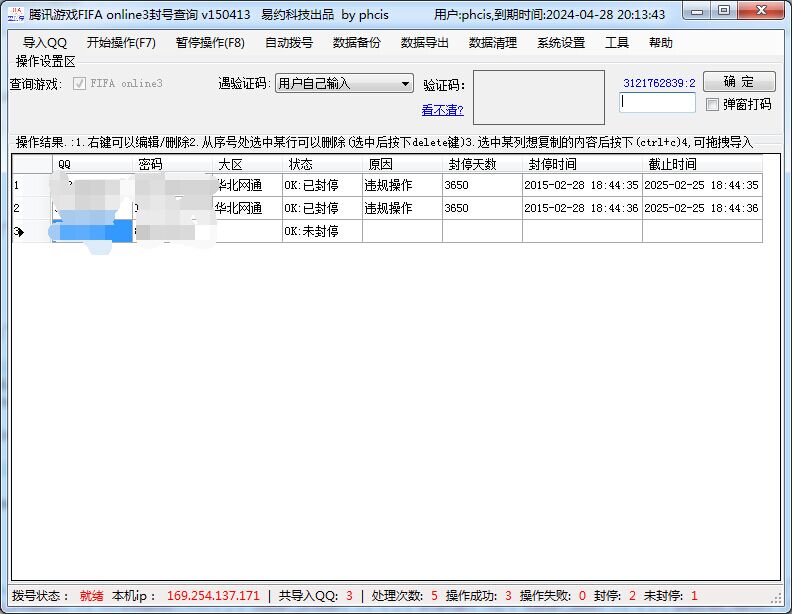This screenshot has height=614, width=792.
Task: Minimize the application window
Action: (x=697, y=11)
